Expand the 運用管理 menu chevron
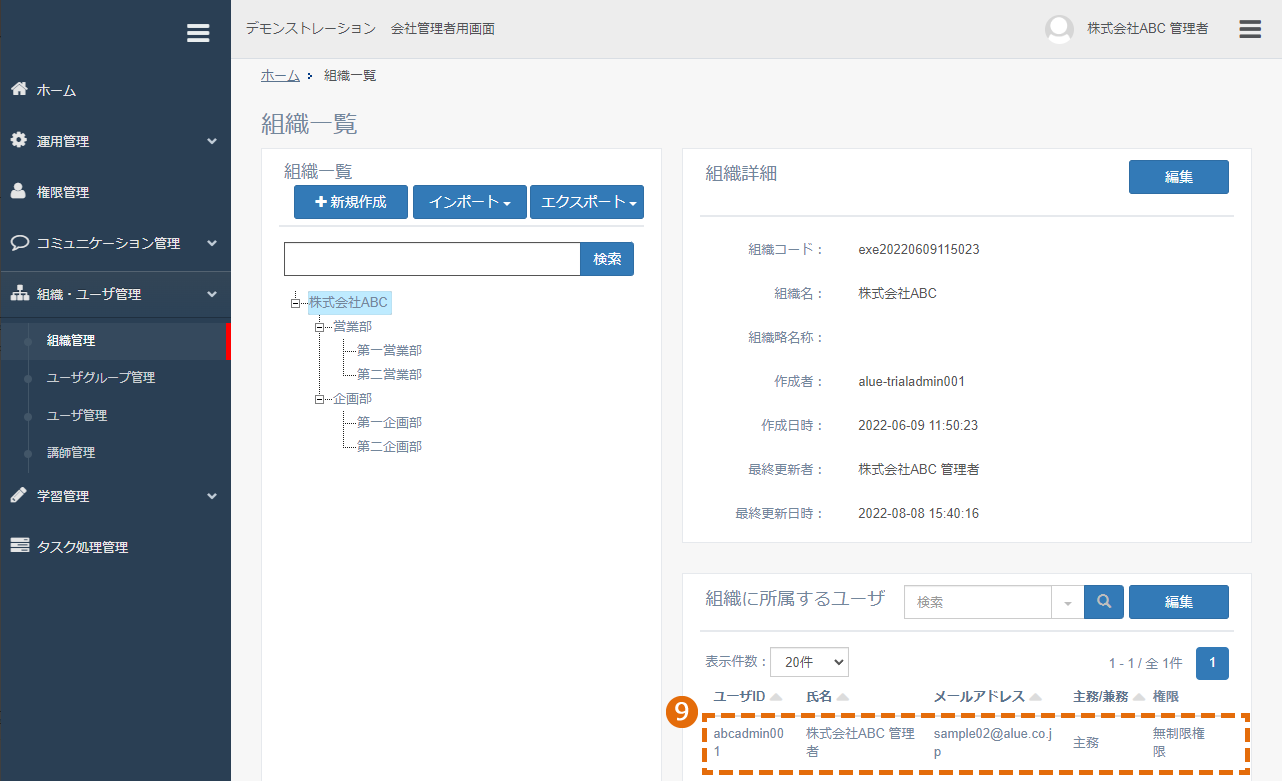 point(212,141)
